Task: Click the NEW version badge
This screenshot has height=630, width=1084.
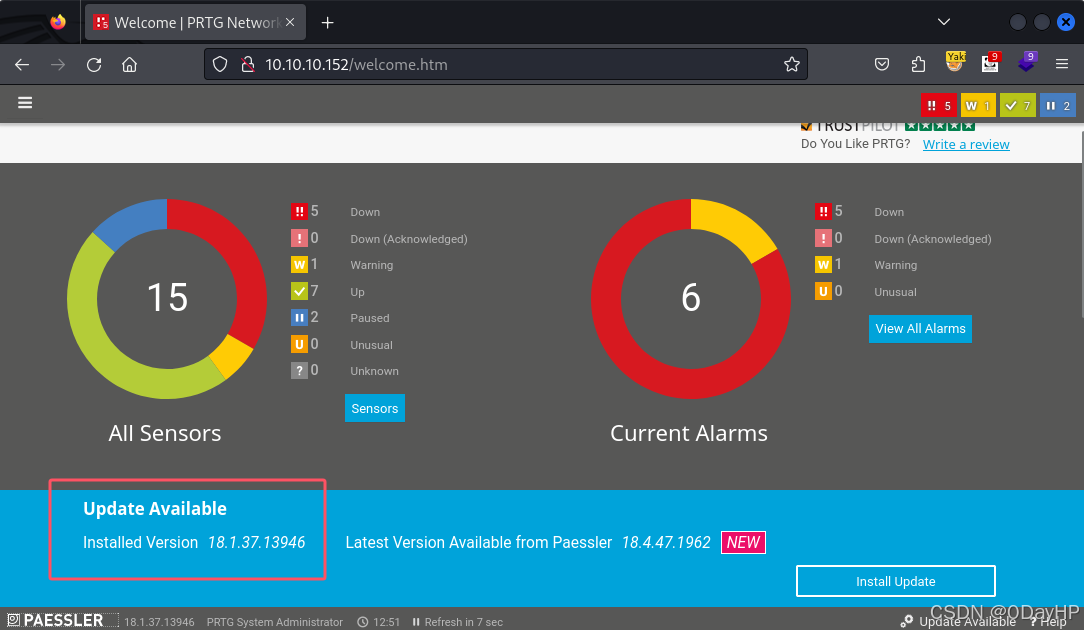Action: [x=743, y=542]
